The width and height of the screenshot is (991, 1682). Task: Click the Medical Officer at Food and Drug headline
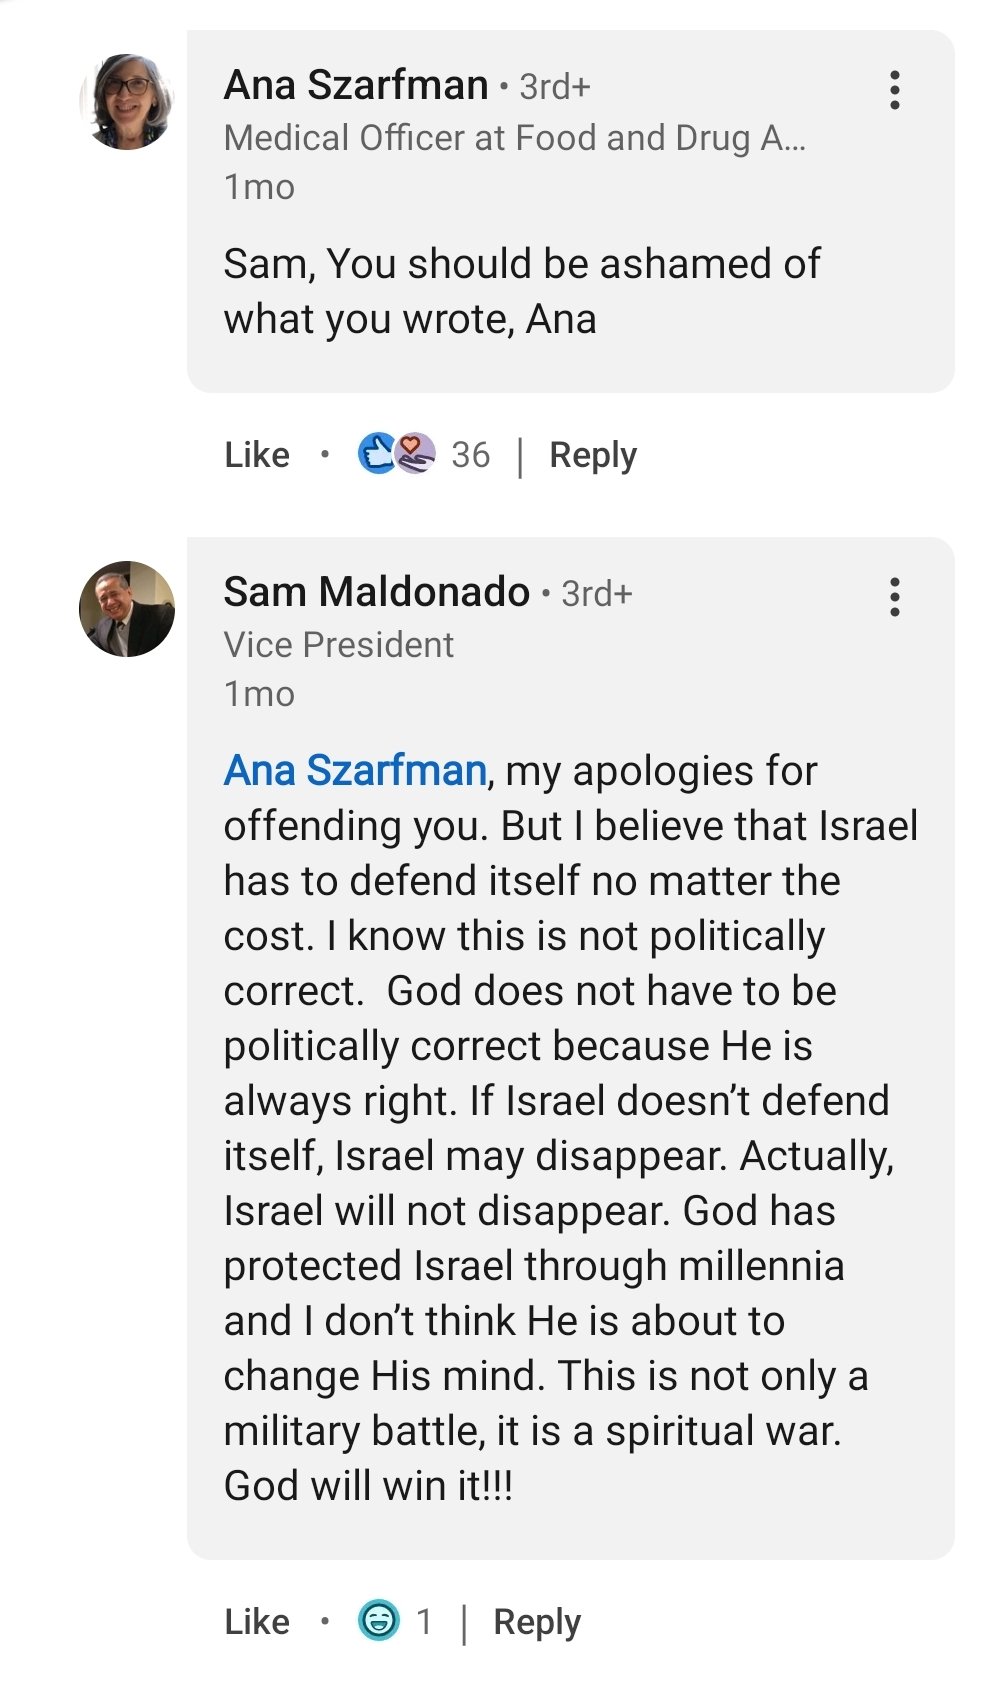coord(514,138)
